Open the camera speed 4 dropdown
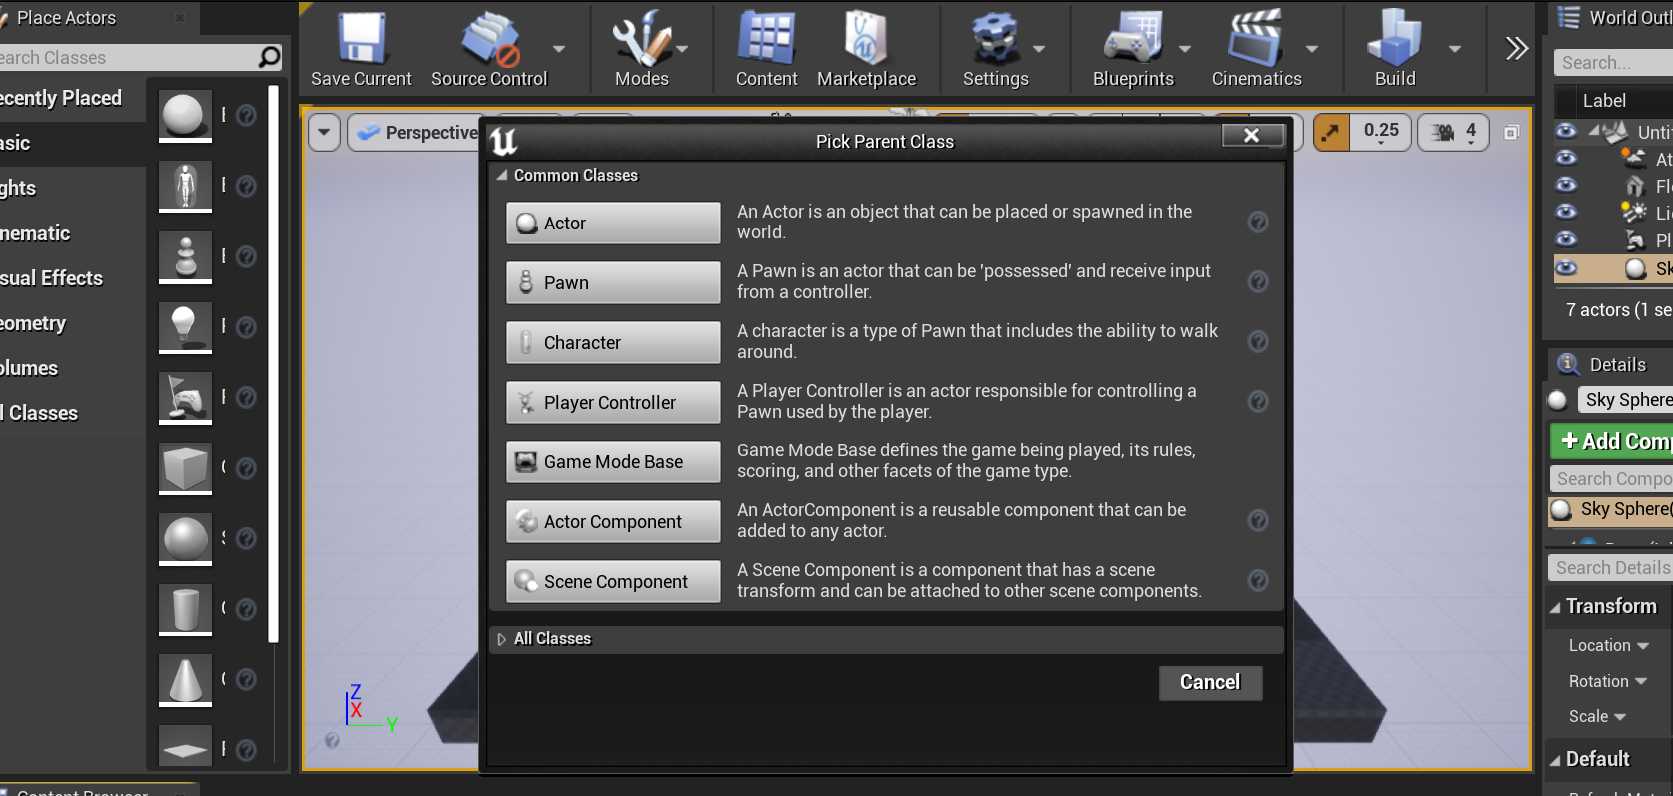Image resolution: width=1673 pixels, height=796 pixels. [x=1471, y=132]
